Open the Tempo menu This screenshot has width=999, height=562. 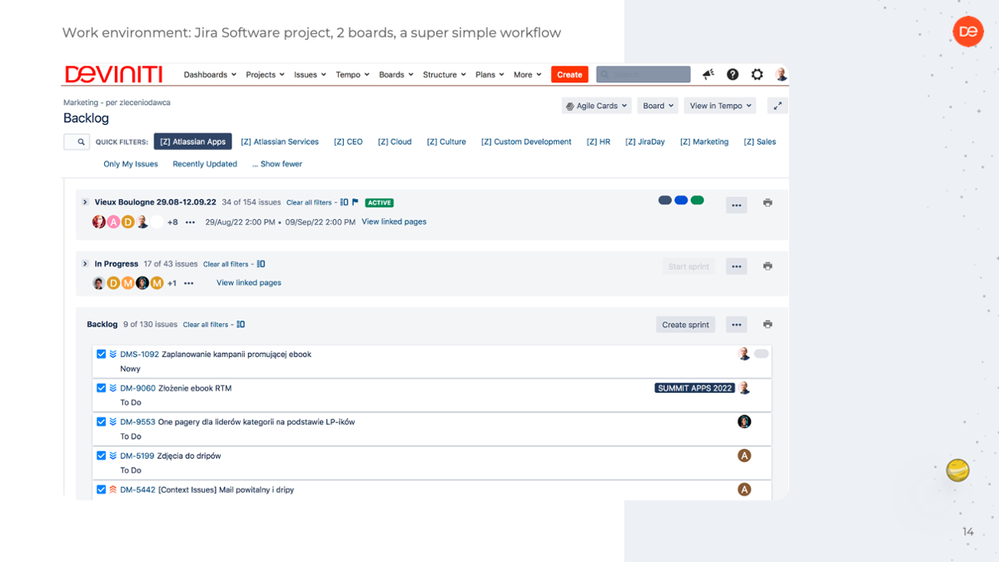click(x=352, y=75)
